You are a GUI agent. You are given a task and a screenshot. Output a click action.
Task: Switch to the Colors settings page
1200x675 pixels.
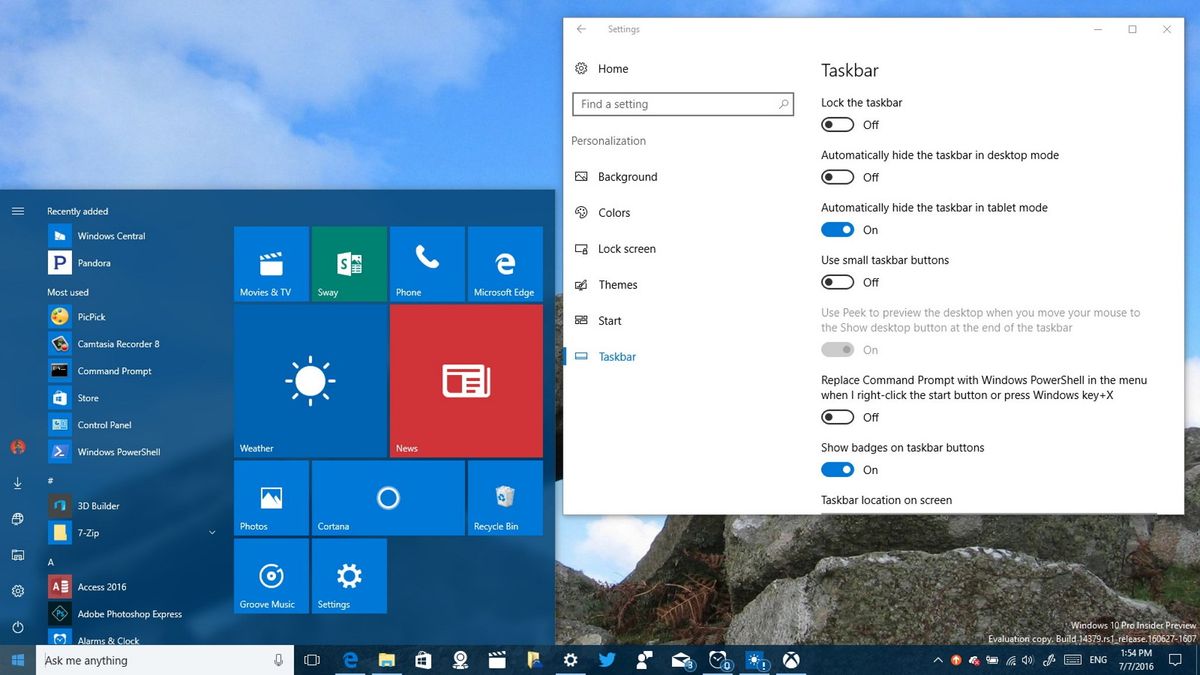pos(616,212)
